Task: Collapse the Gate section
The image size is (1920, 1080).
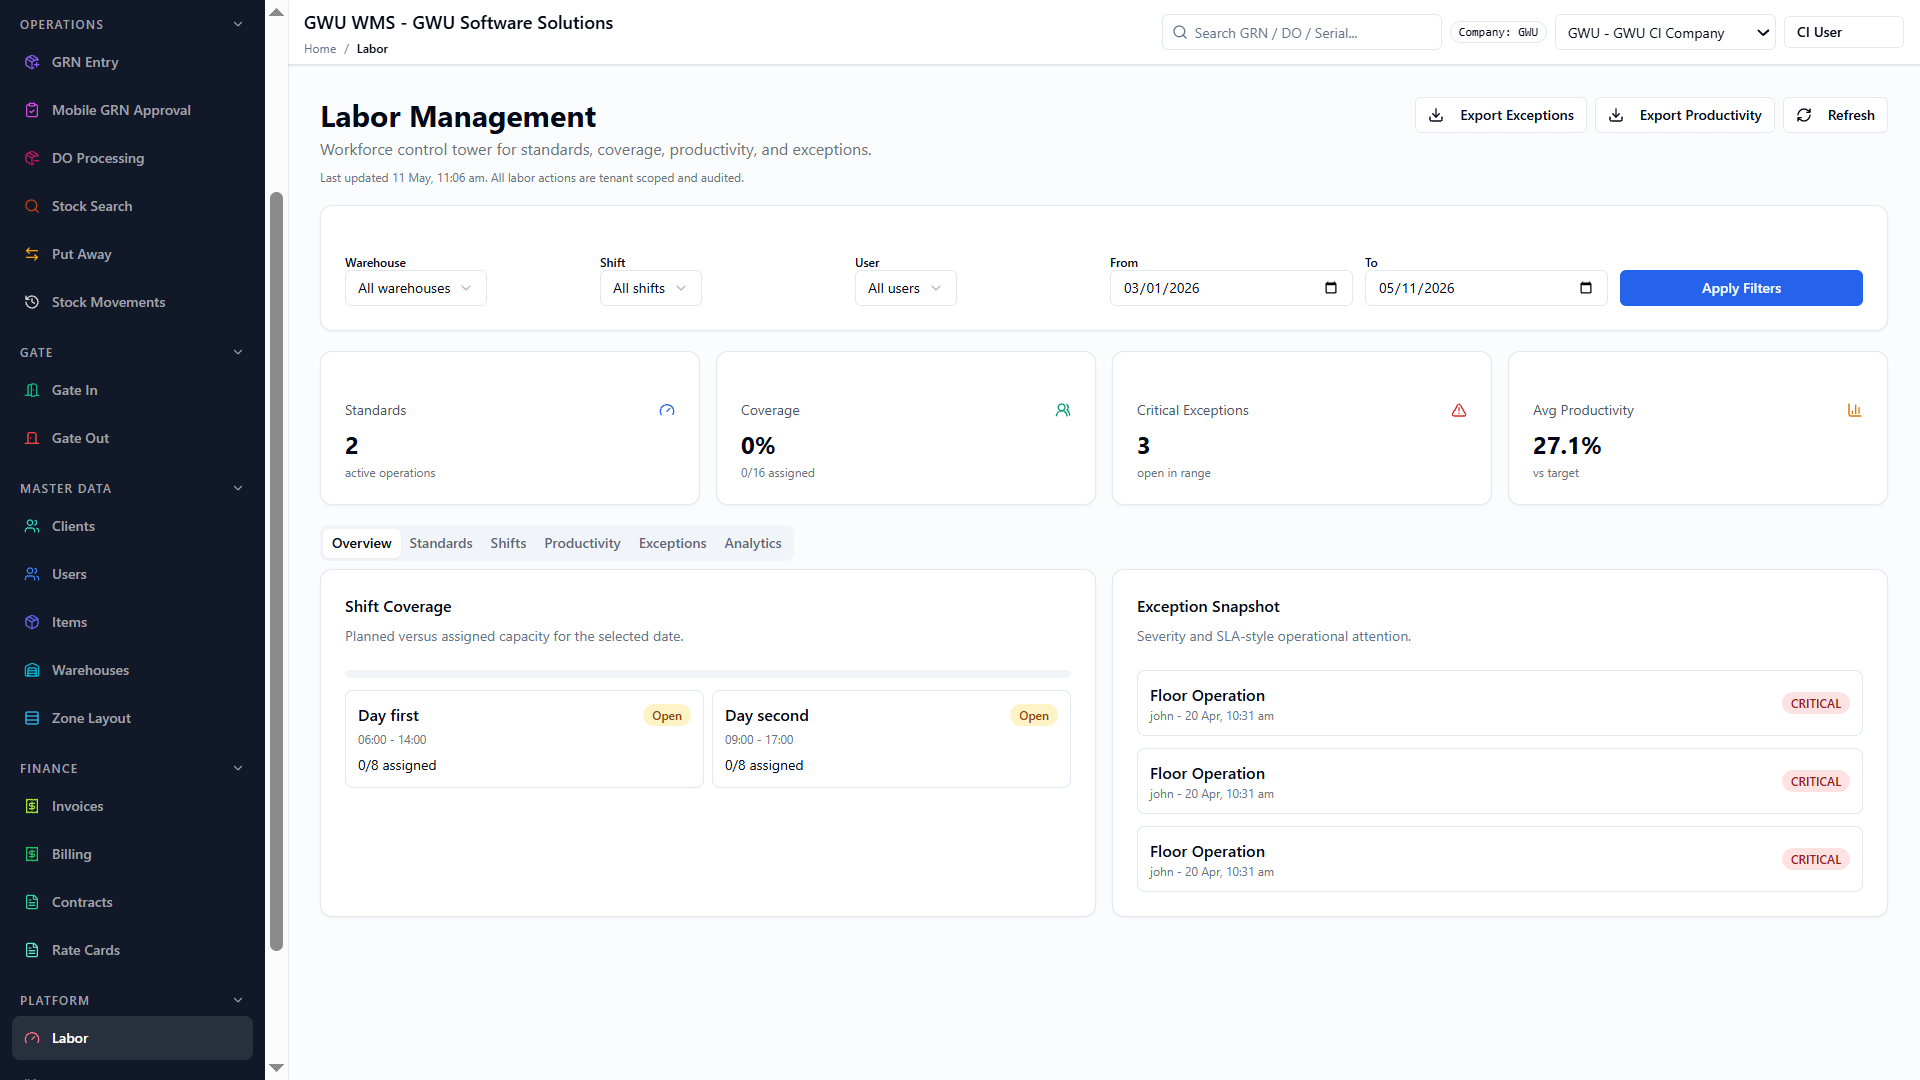Action: coord(238,352)
